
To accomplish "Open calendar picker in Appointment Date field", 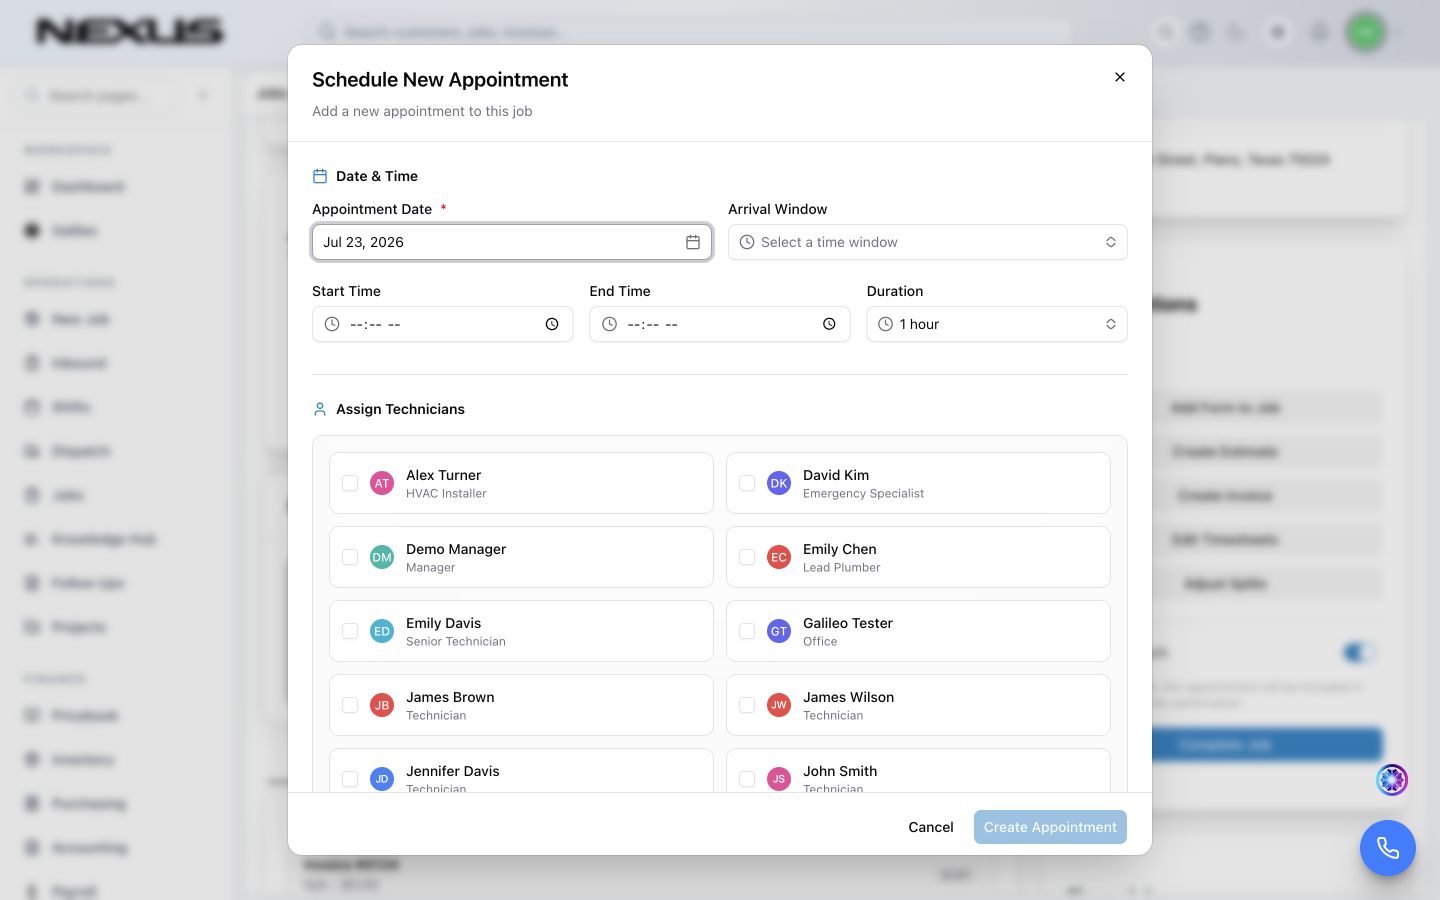I will pyautogui.click(x=693, y=242).
